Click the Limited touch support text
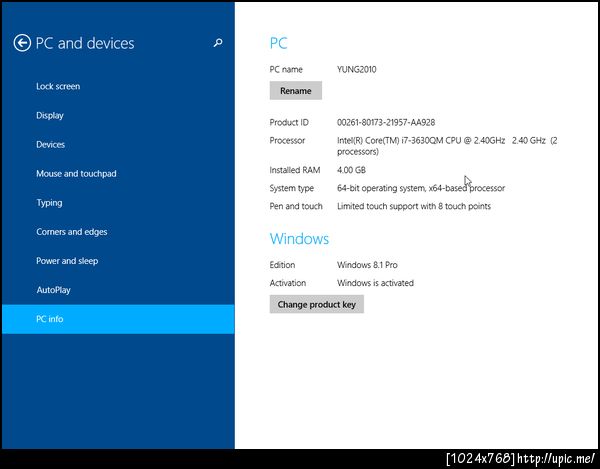Image resolution: width=600 pixels, height=469 pixels. [x=414, y=206]
